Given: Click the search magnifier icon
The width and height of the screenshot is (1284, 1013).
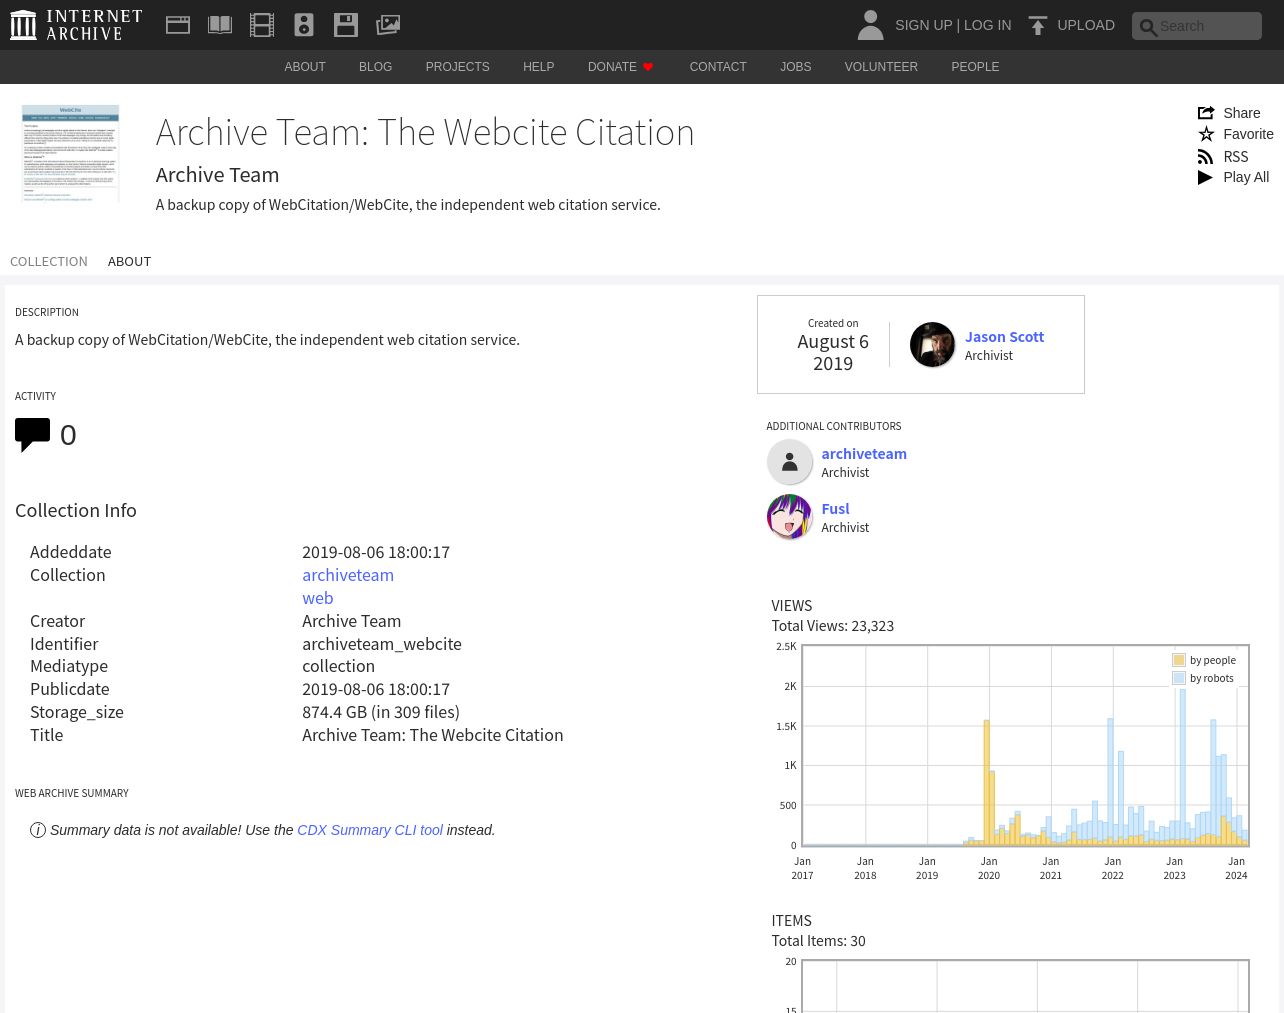Looking at the screenshot, I should point(1148,27).
